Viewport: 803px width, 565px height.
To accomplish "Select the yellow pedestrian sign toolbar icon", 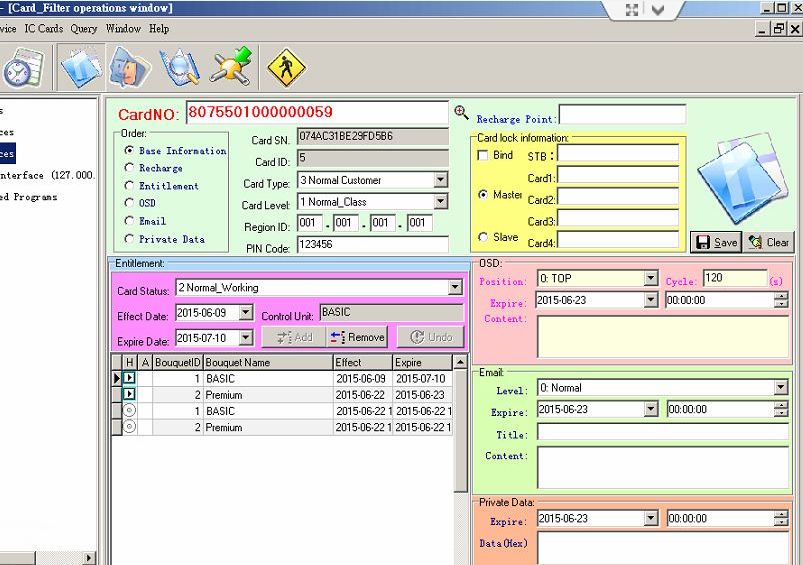I will pyautogui.click(x=286, y=68).
